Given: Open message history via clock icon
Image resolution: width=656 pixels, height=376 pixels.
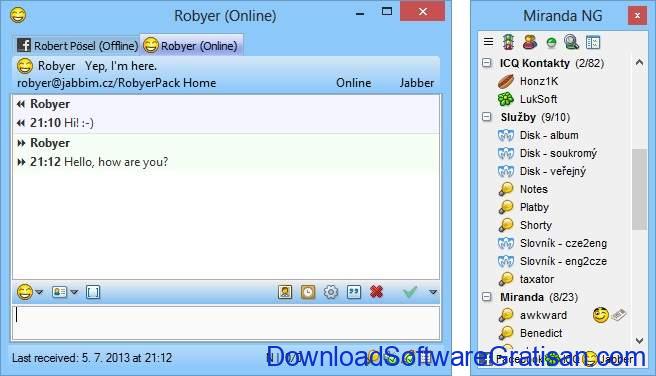Looking at the screenshot, I should pyautogui.click(x=308, y=292).
